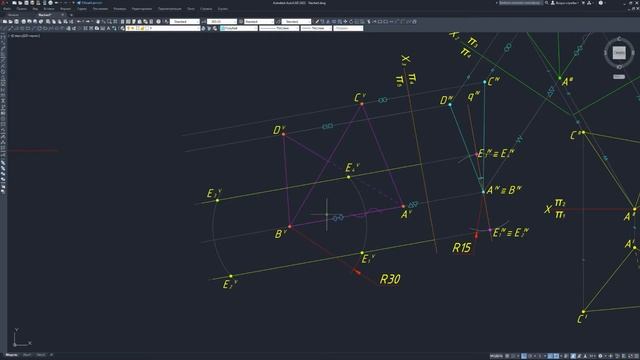Screen dimensions: 640x360
Task: Click the search magnifier icon in title bar
Action: (x=547, y=3)
